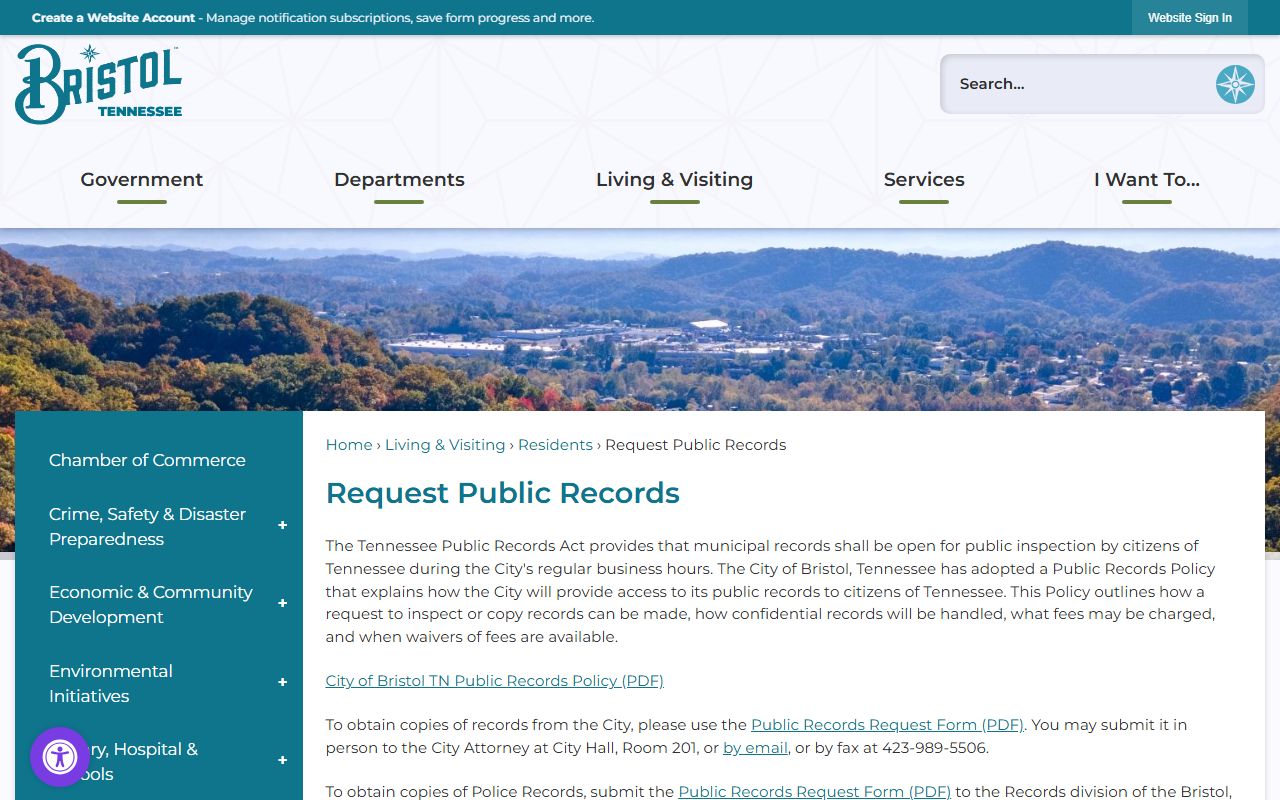Click Home breadcrumb link

pos(349,445)
